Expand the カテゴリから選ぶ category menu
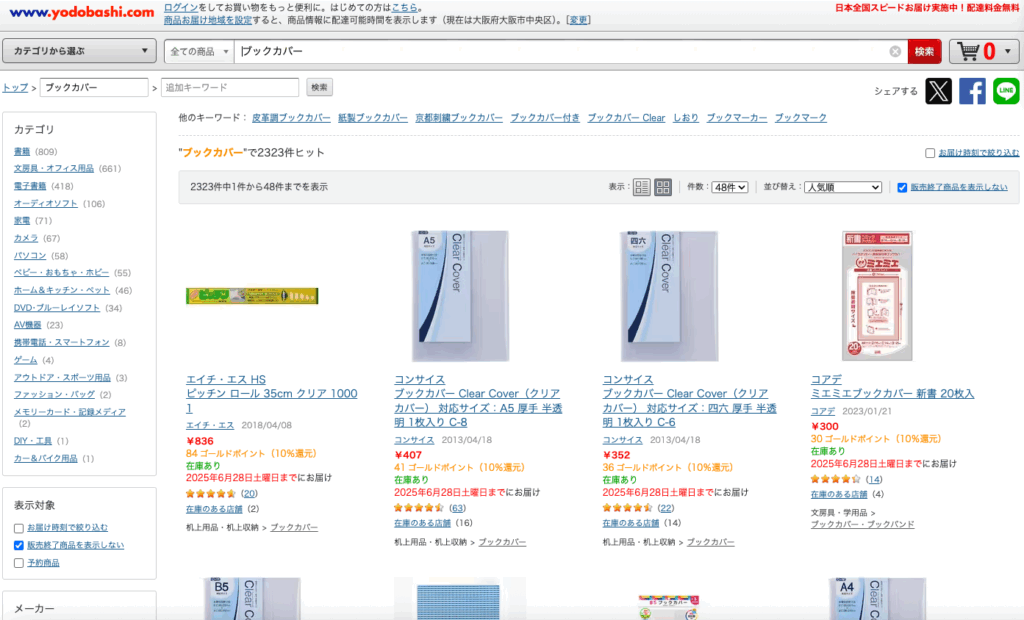The height and width of the screenshot is (620, 1024). pos(79,51)
